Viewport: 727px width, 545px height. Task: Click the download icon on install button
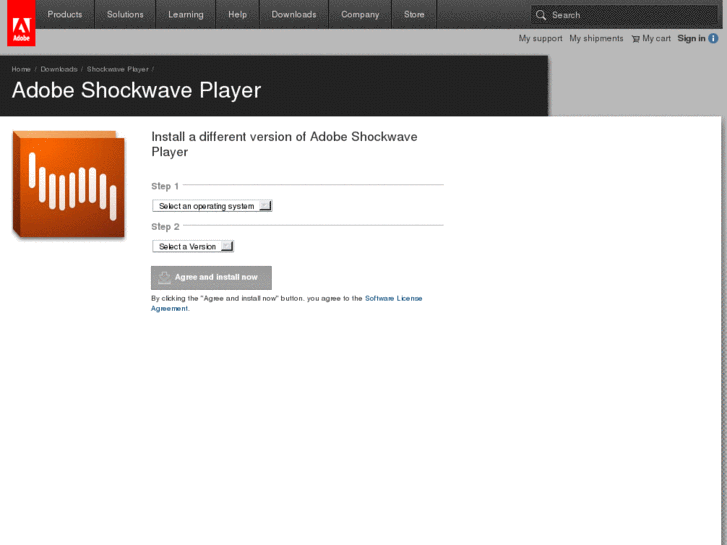click(164, 277)
